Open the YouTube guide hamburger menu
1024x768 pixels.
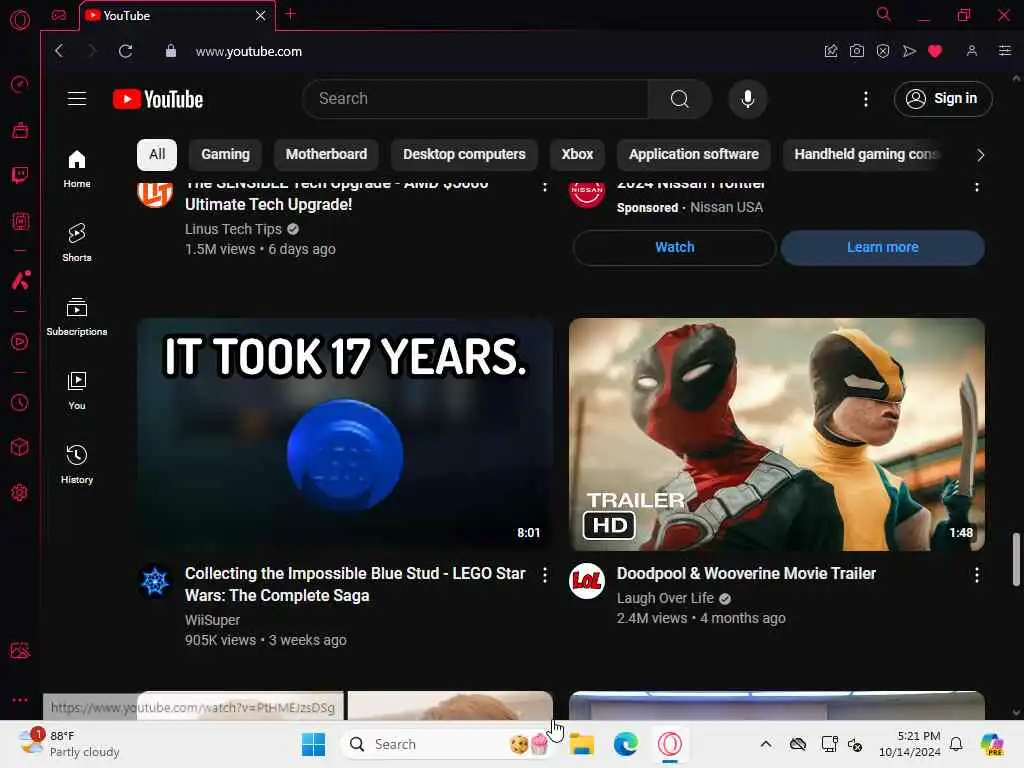tap(77, 99)
